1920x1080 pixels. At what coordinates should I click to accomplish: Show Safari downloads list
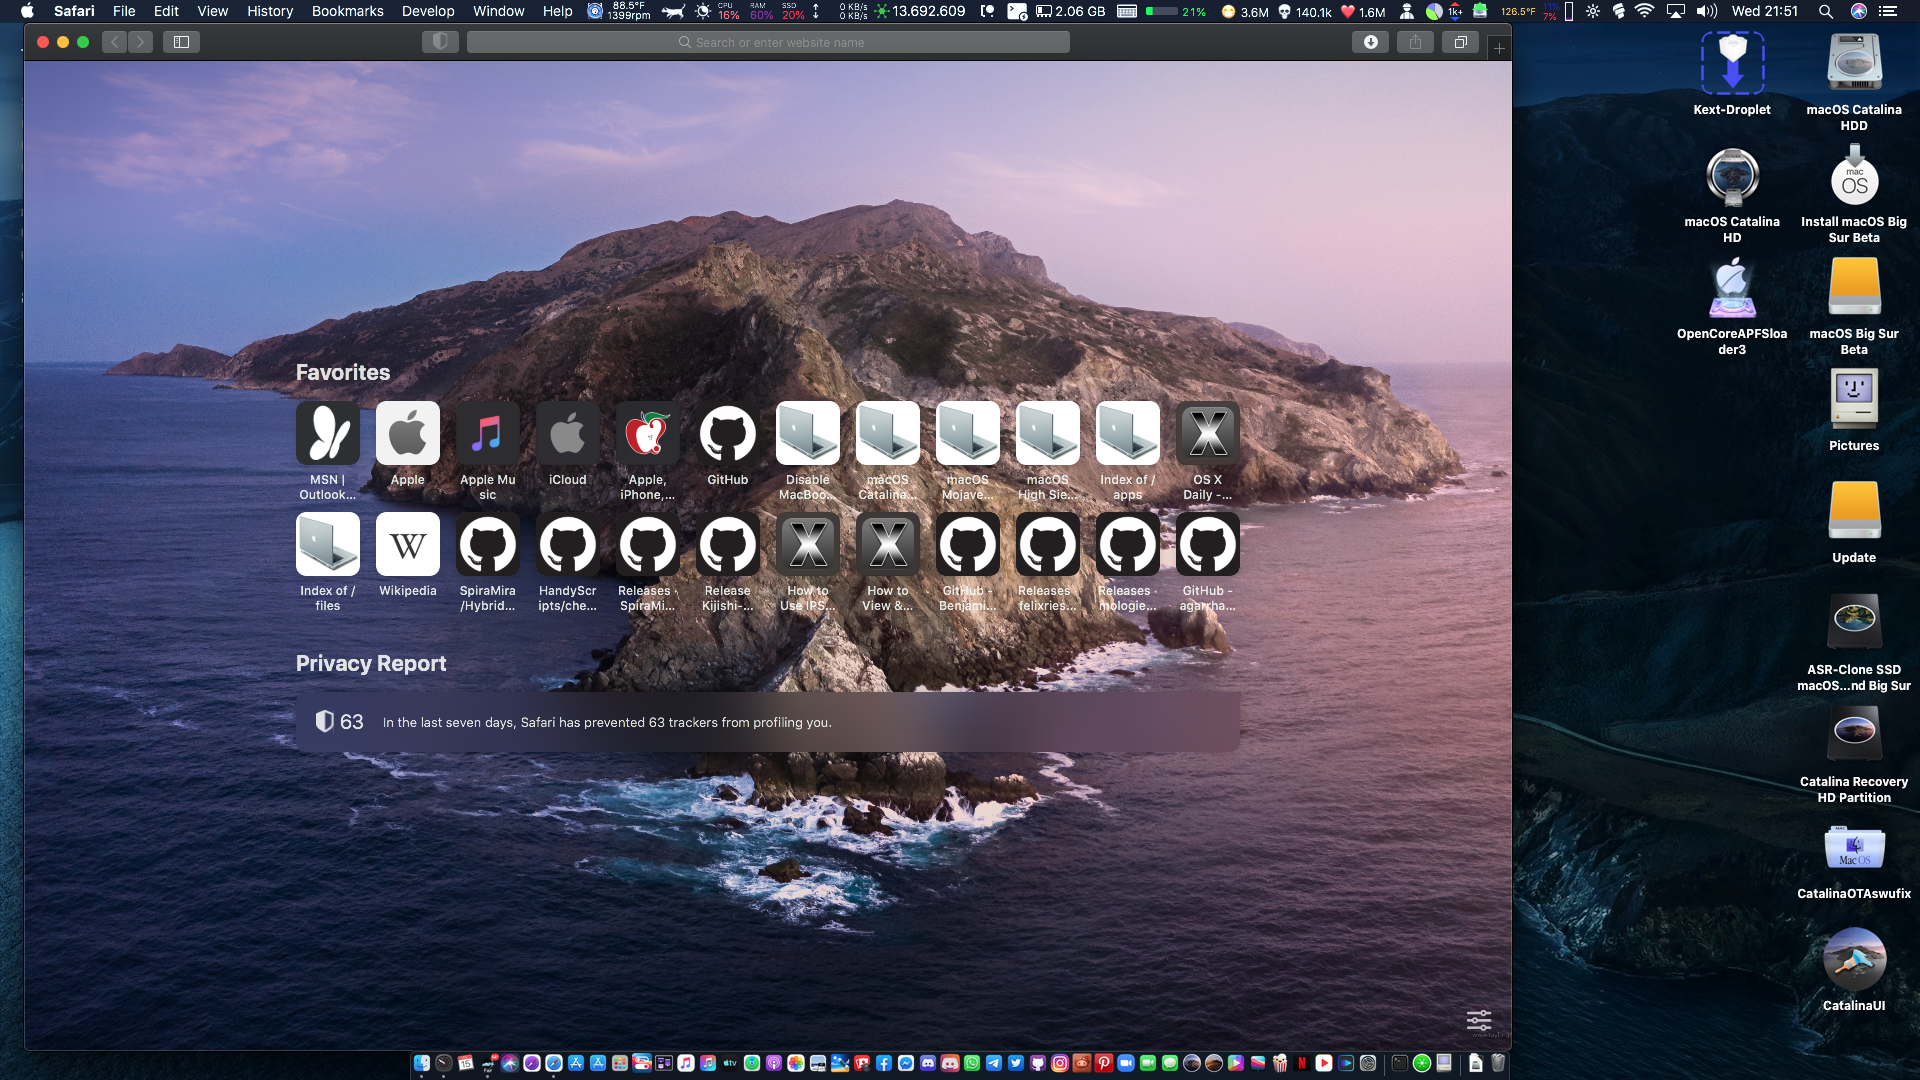1370,42
